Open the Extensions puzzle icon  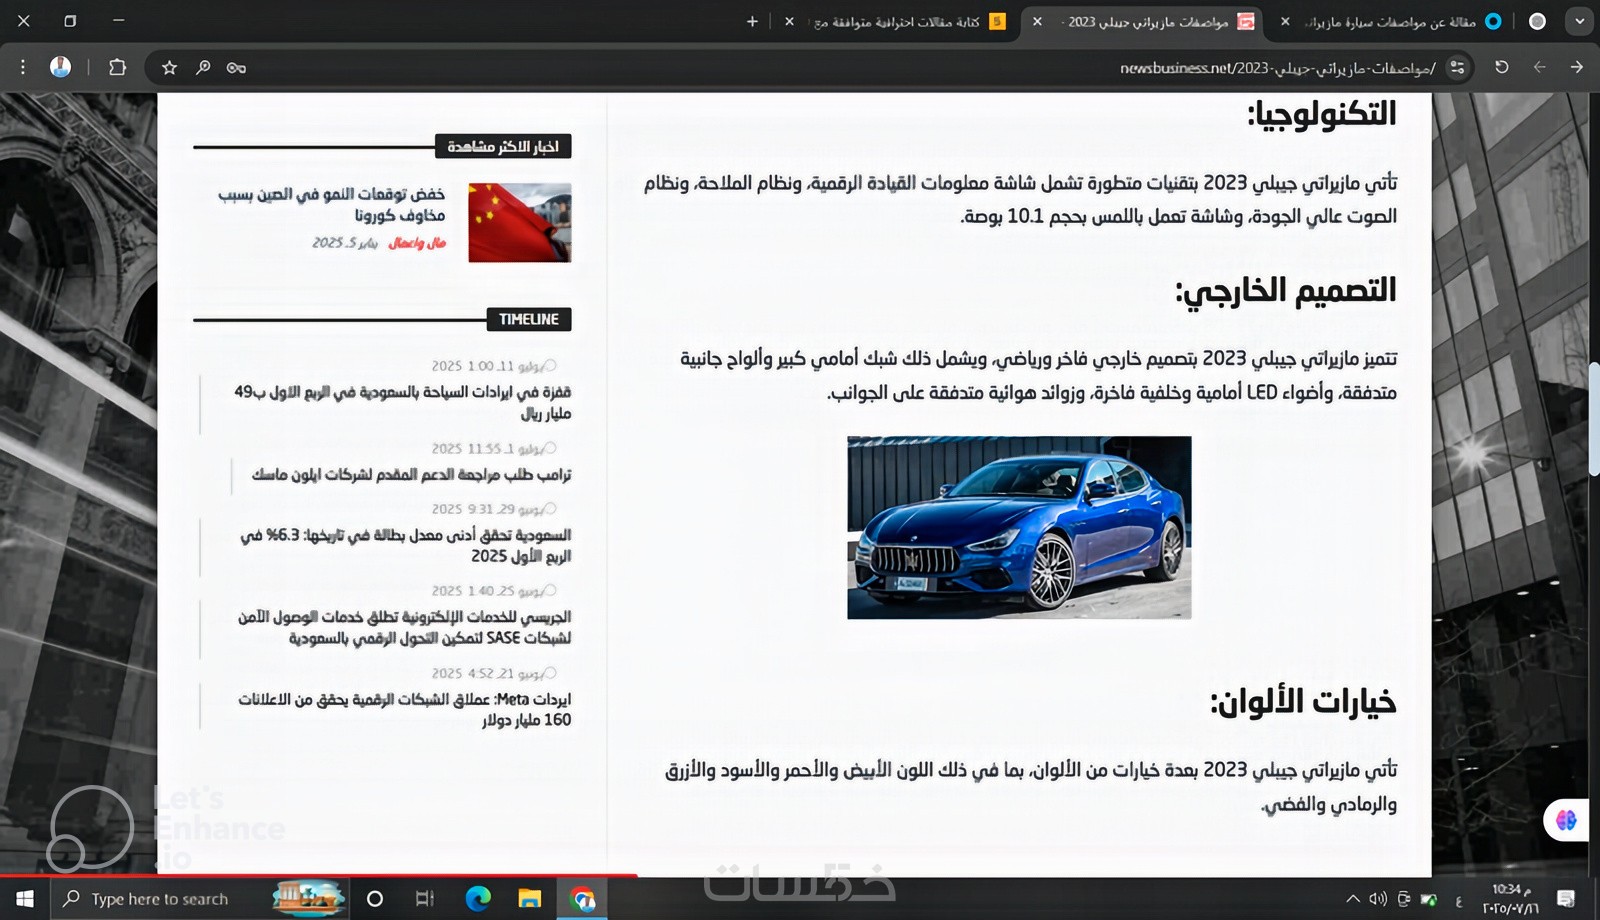tap(117, 67)
